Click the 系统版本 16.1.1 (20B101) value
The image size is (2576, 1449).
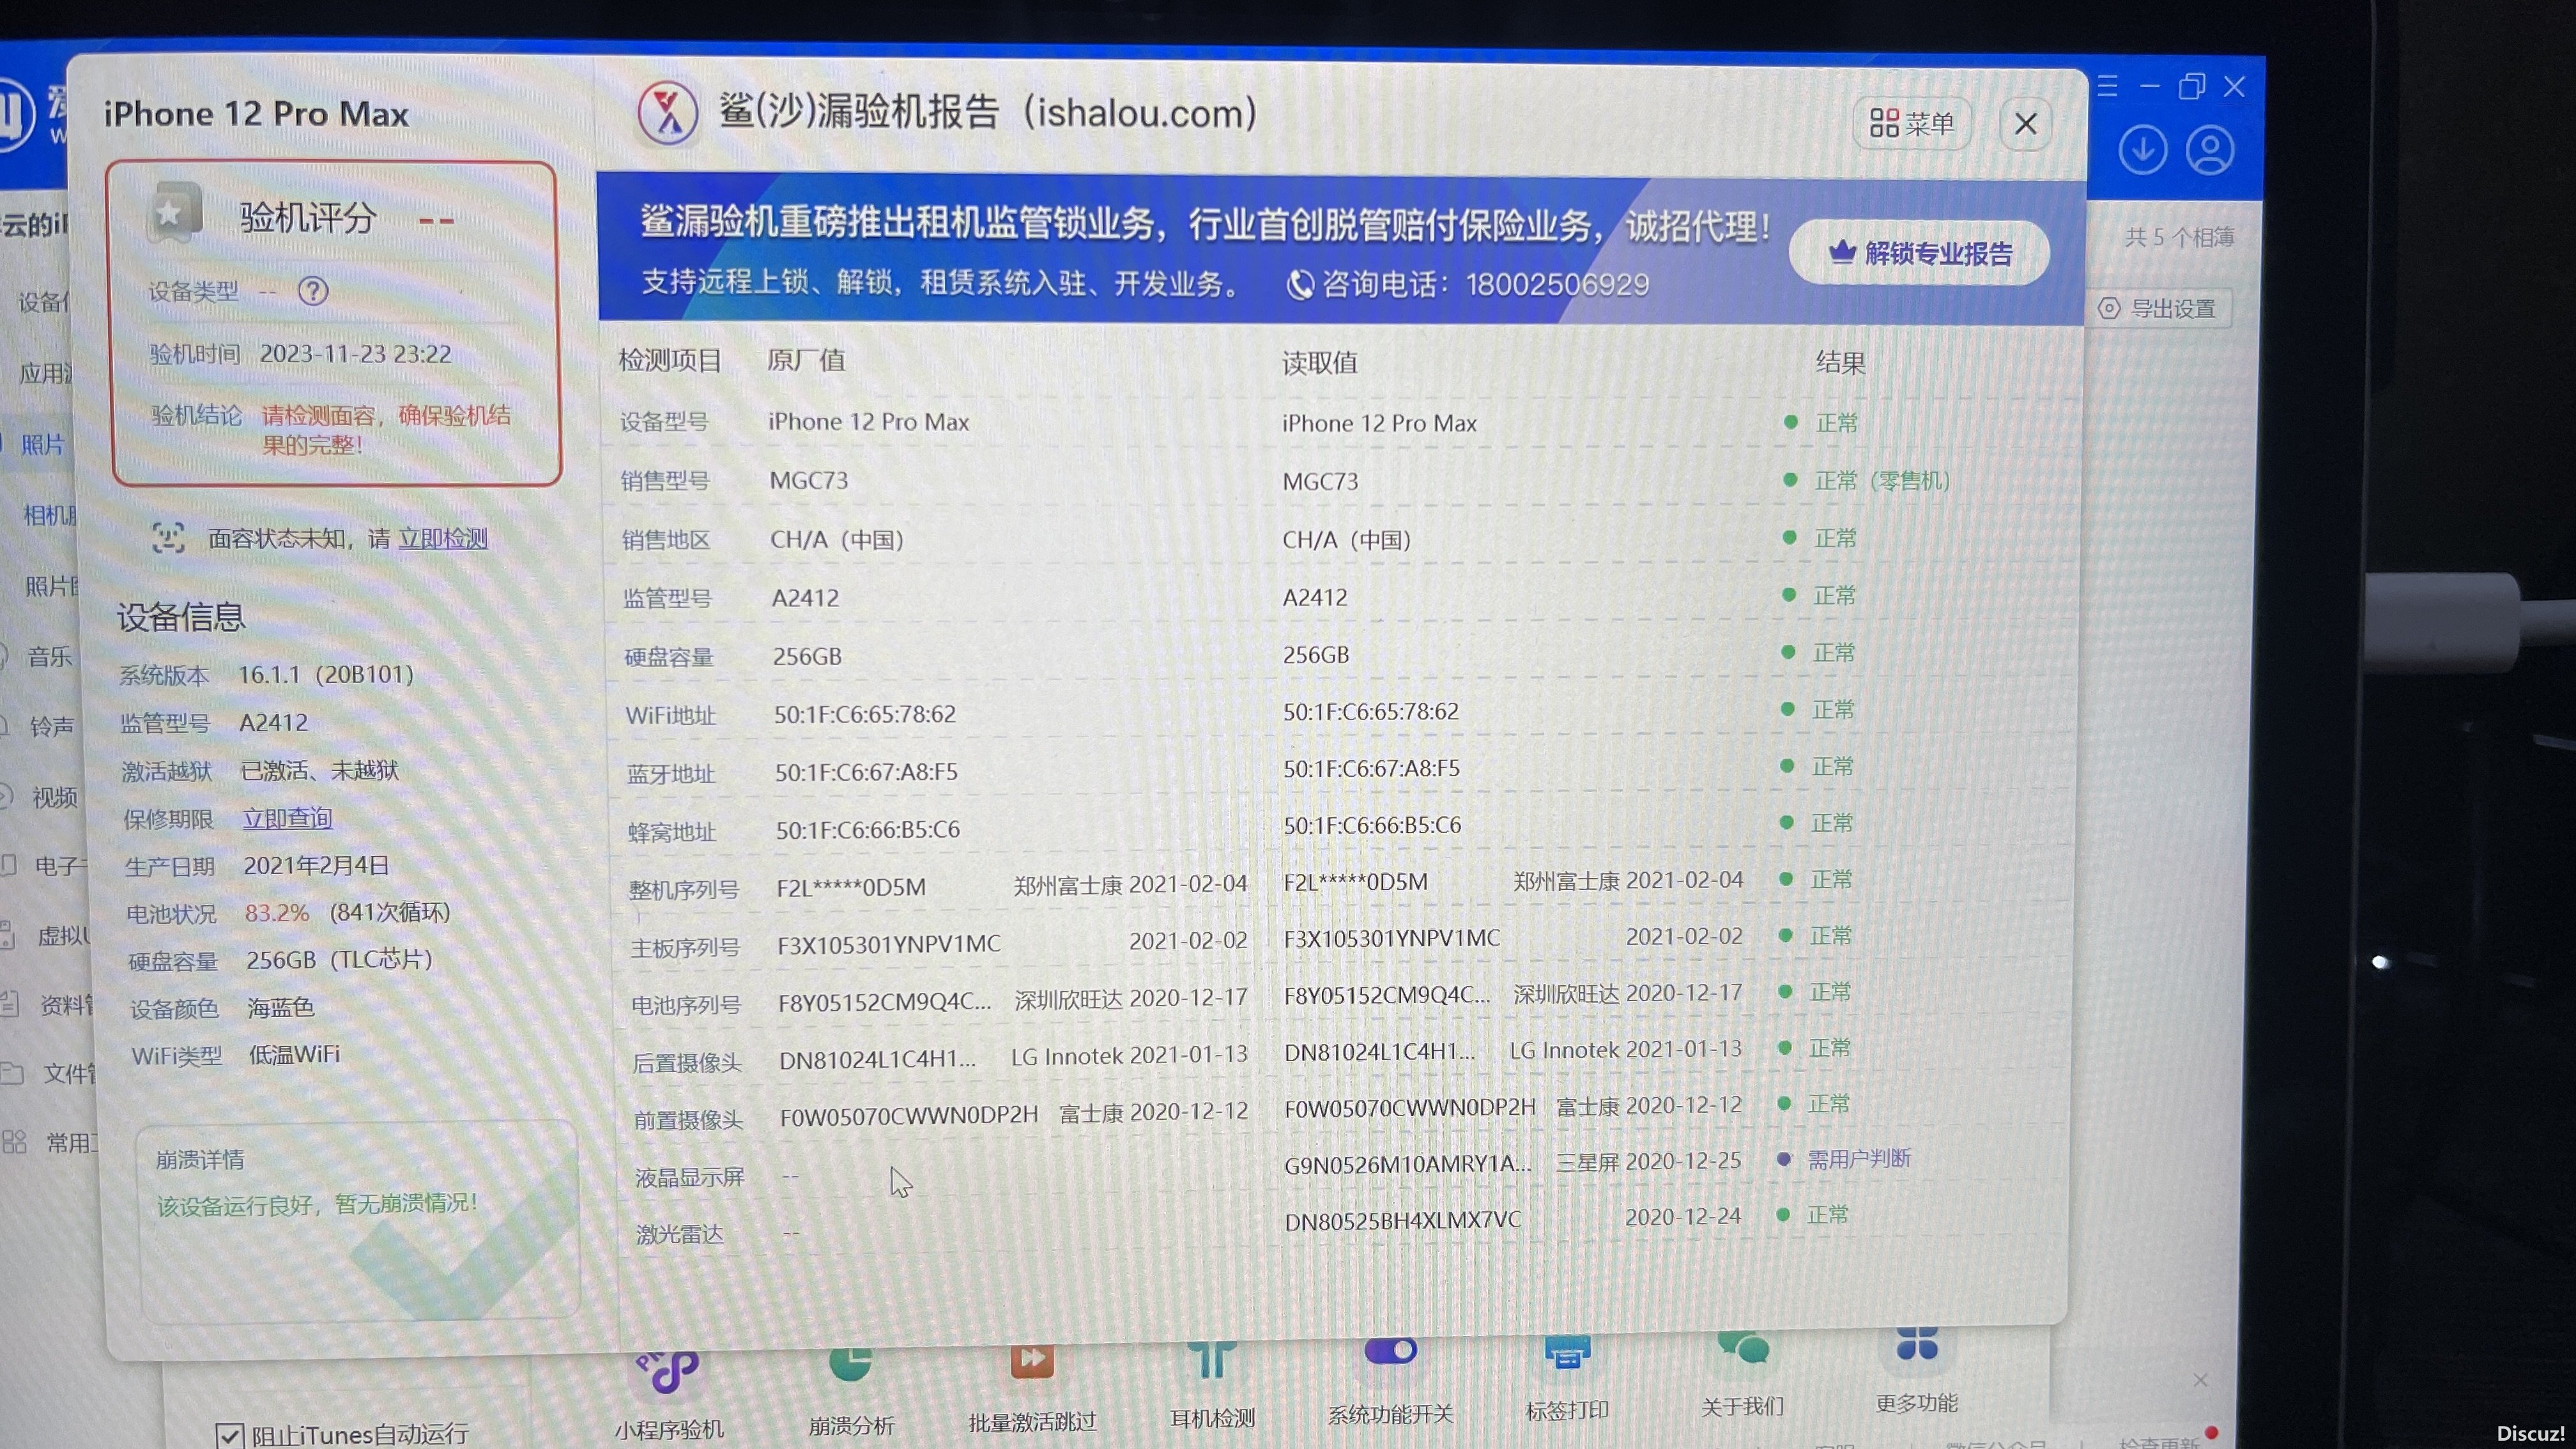[326, 674]
